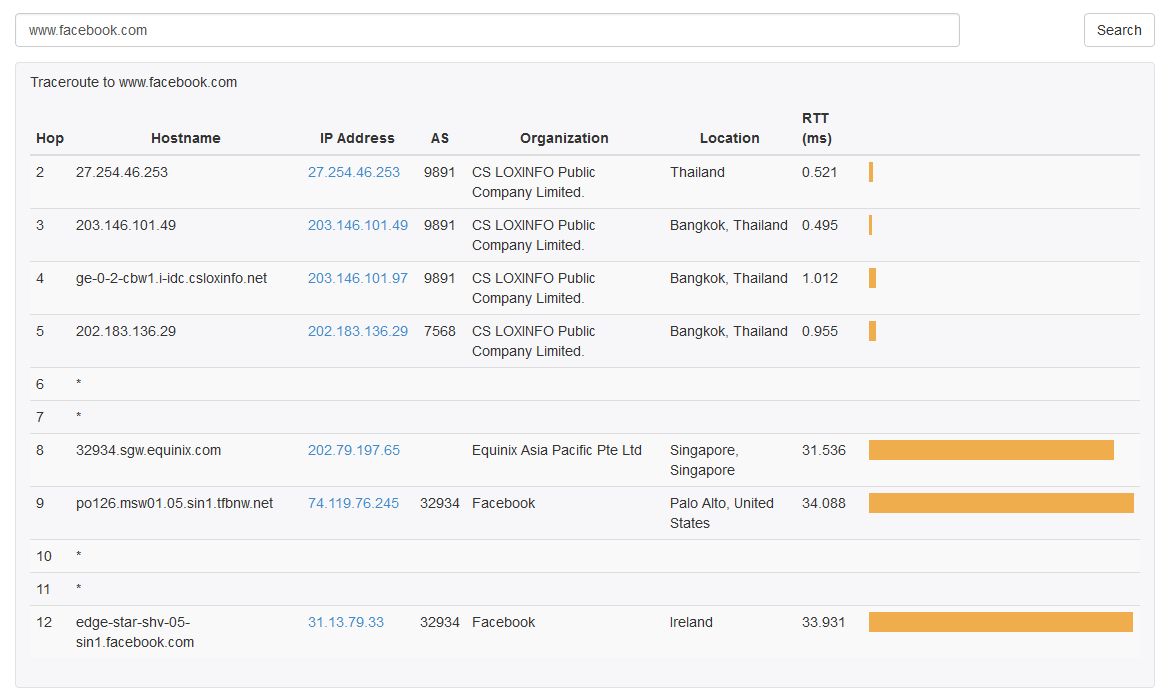Click the Location column header
The width and height of the screenshot is (1174, 698).
729,138
